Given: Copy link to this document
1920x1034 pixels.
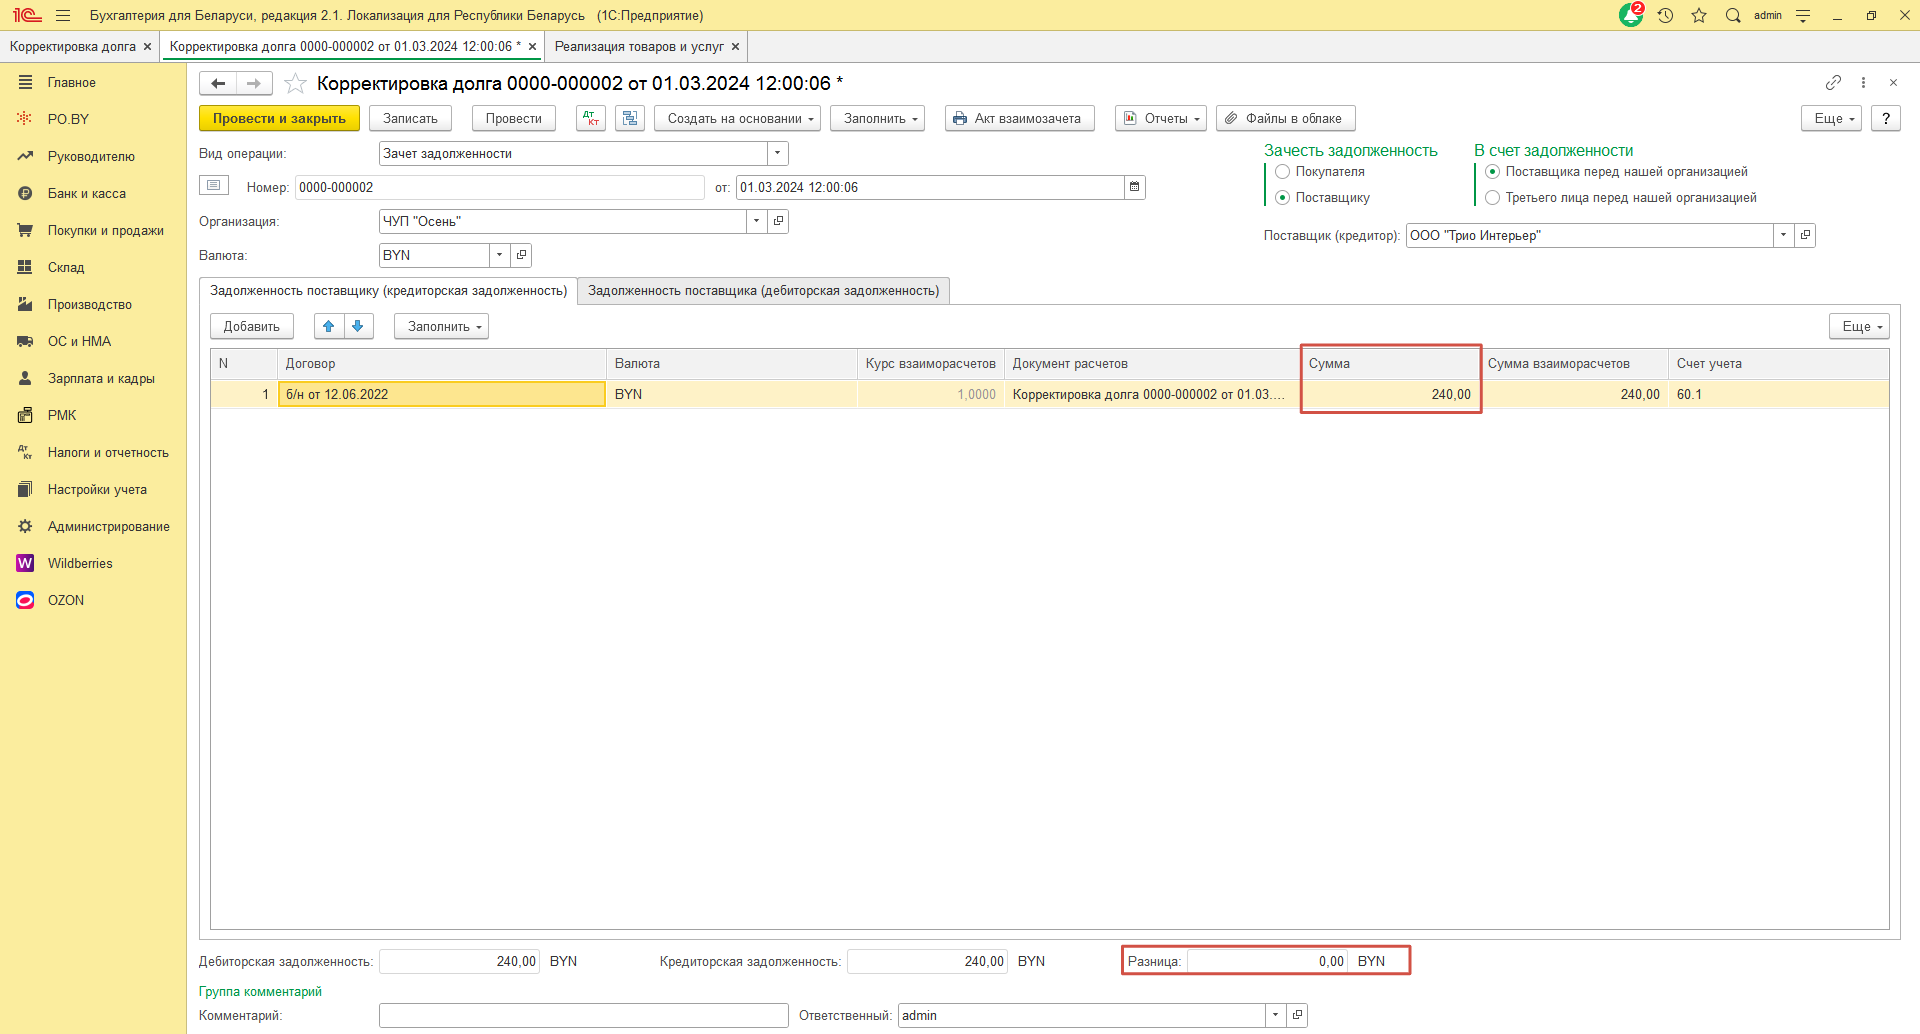Looking at the screenshot, I should (1833, 82).
